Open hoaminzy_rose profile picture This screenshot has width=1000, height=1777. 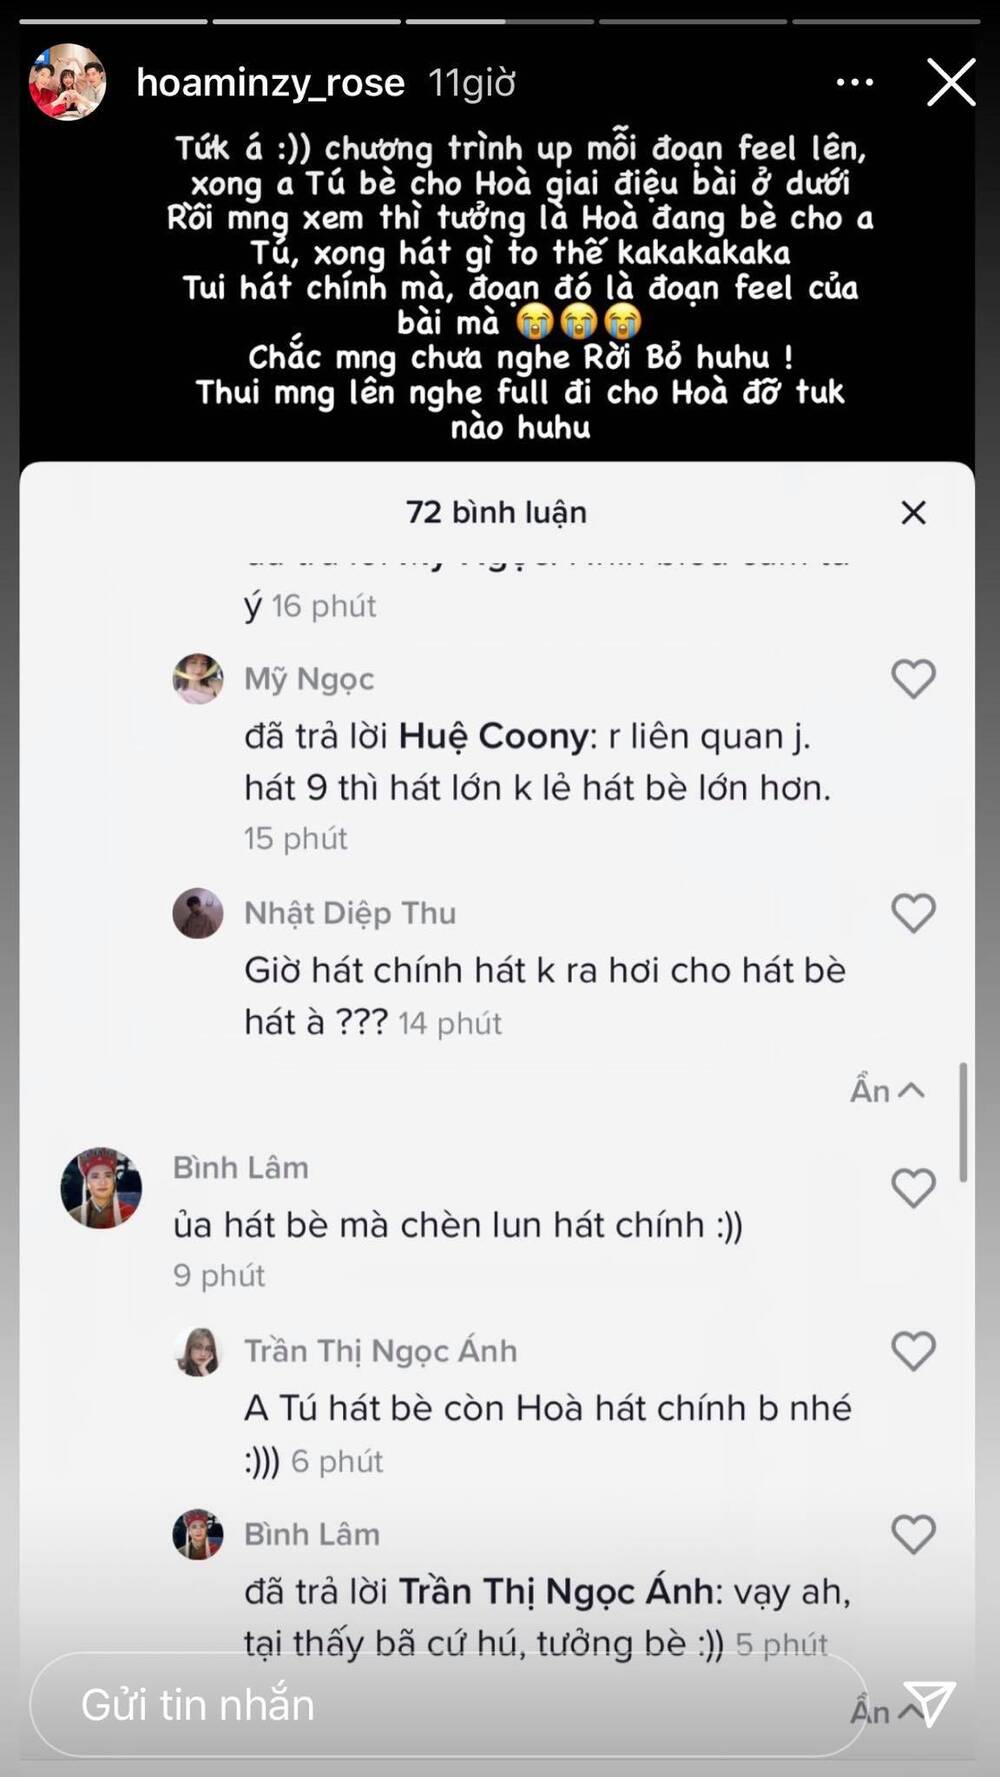tap(67, 82)
